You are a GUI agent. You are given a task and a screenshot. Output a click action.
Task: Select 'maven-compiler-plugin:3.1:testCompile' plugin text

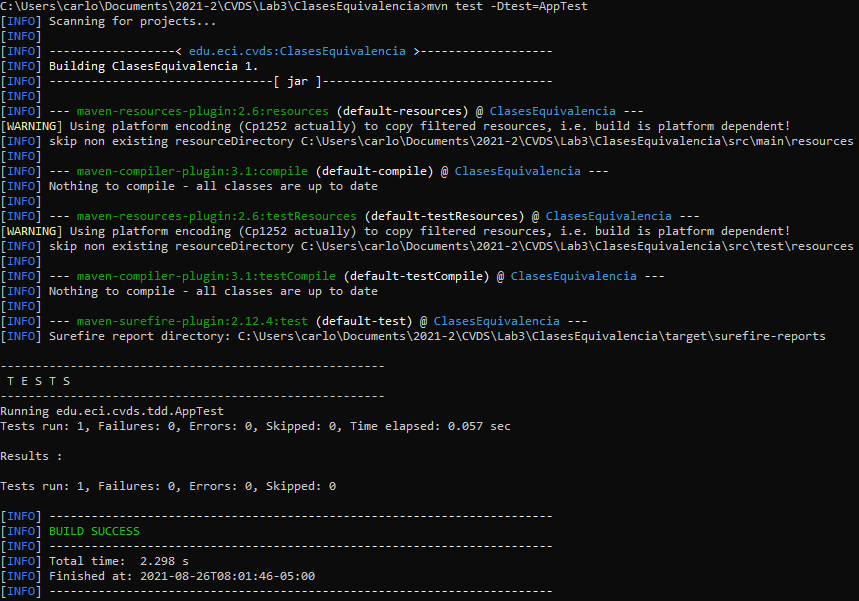206,277
